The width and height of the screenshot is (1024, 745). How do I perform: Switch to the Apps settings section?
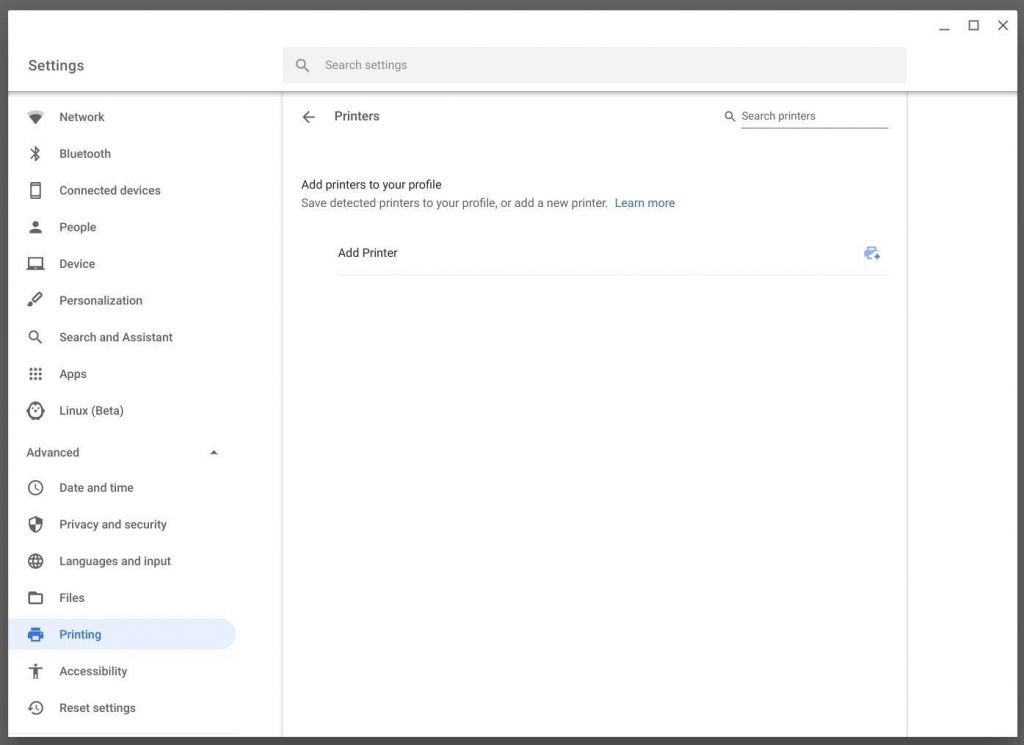(73, 374)
